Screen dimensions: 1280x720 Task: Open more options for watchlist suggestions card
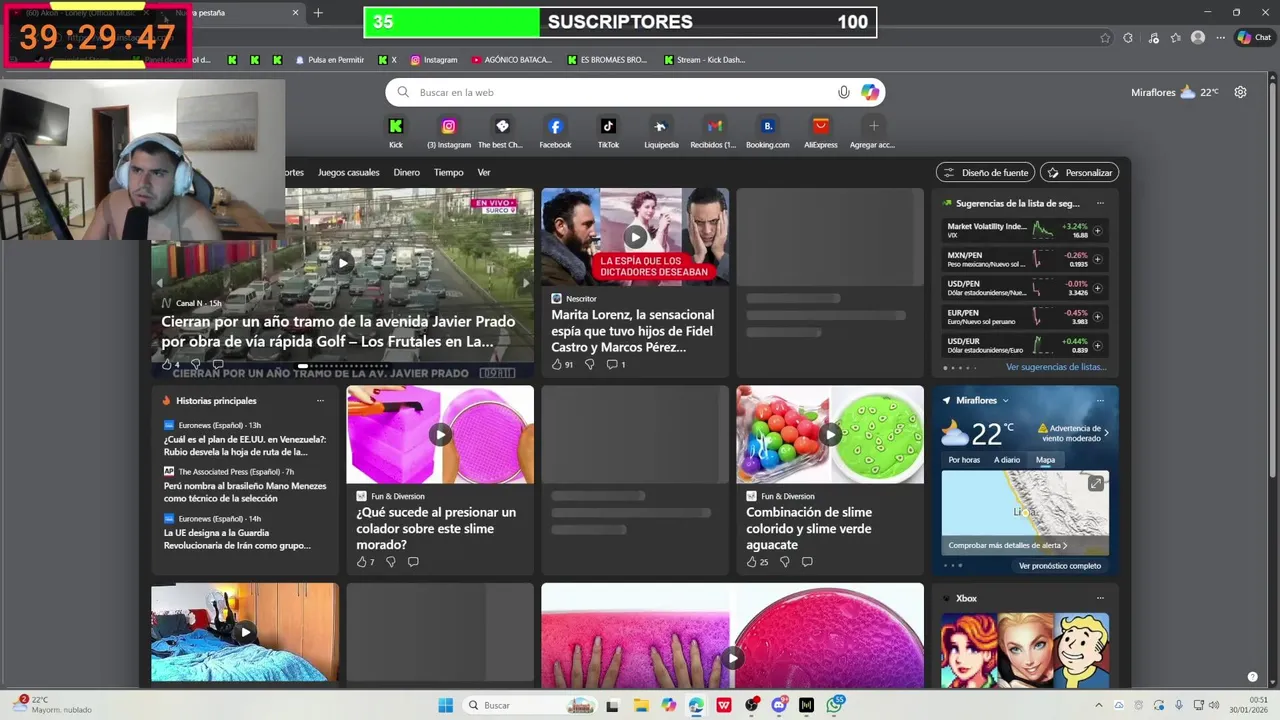pos(1100,203)
